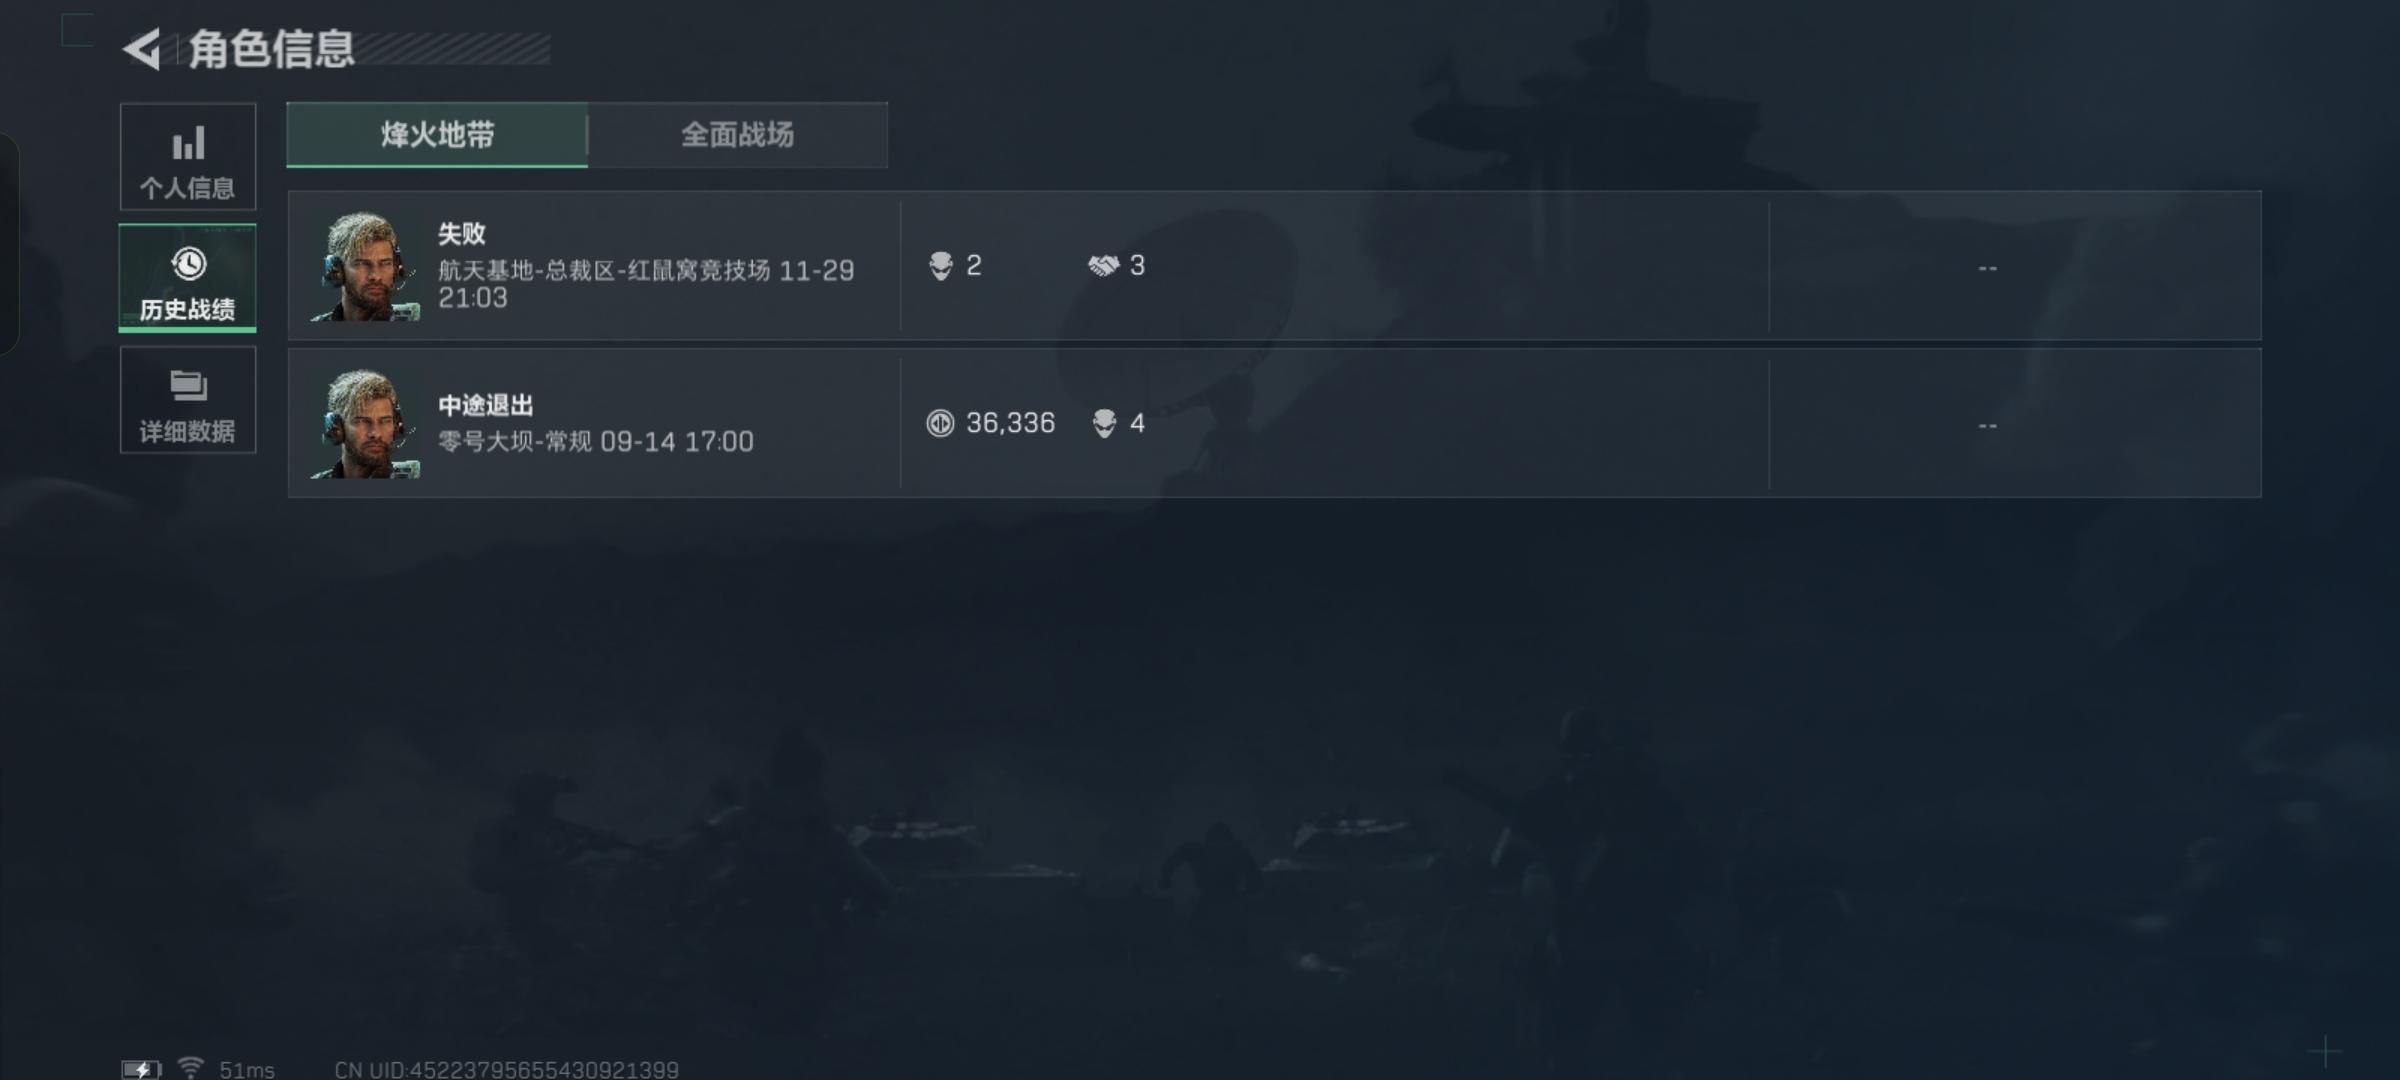Switch to the 烽火地带 tab
This screenshot has width=2400, height=1080.
click(x=437, y=135)
